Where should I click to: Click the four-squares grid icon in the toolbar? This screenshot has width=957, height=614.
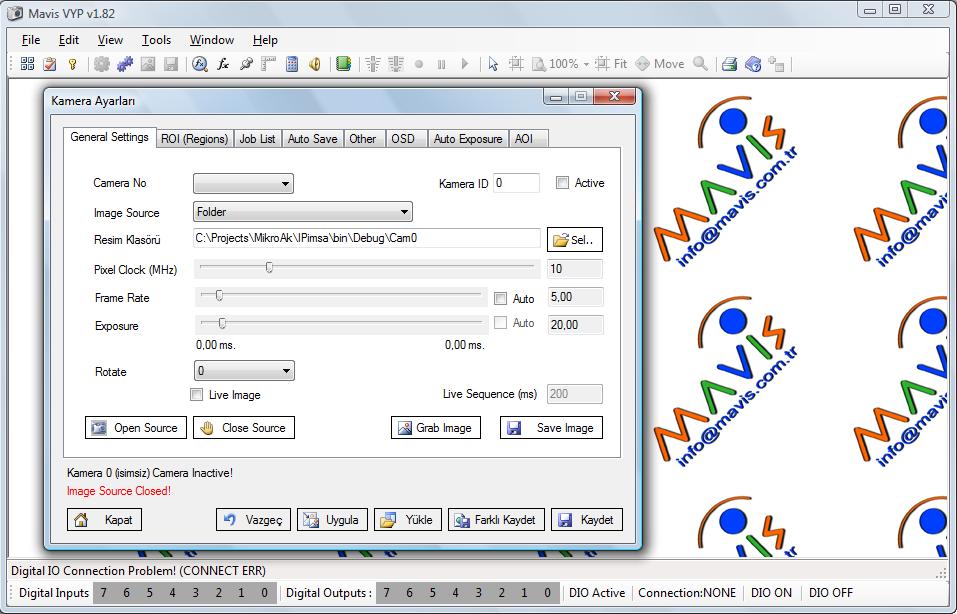click(x=27, y=63)
